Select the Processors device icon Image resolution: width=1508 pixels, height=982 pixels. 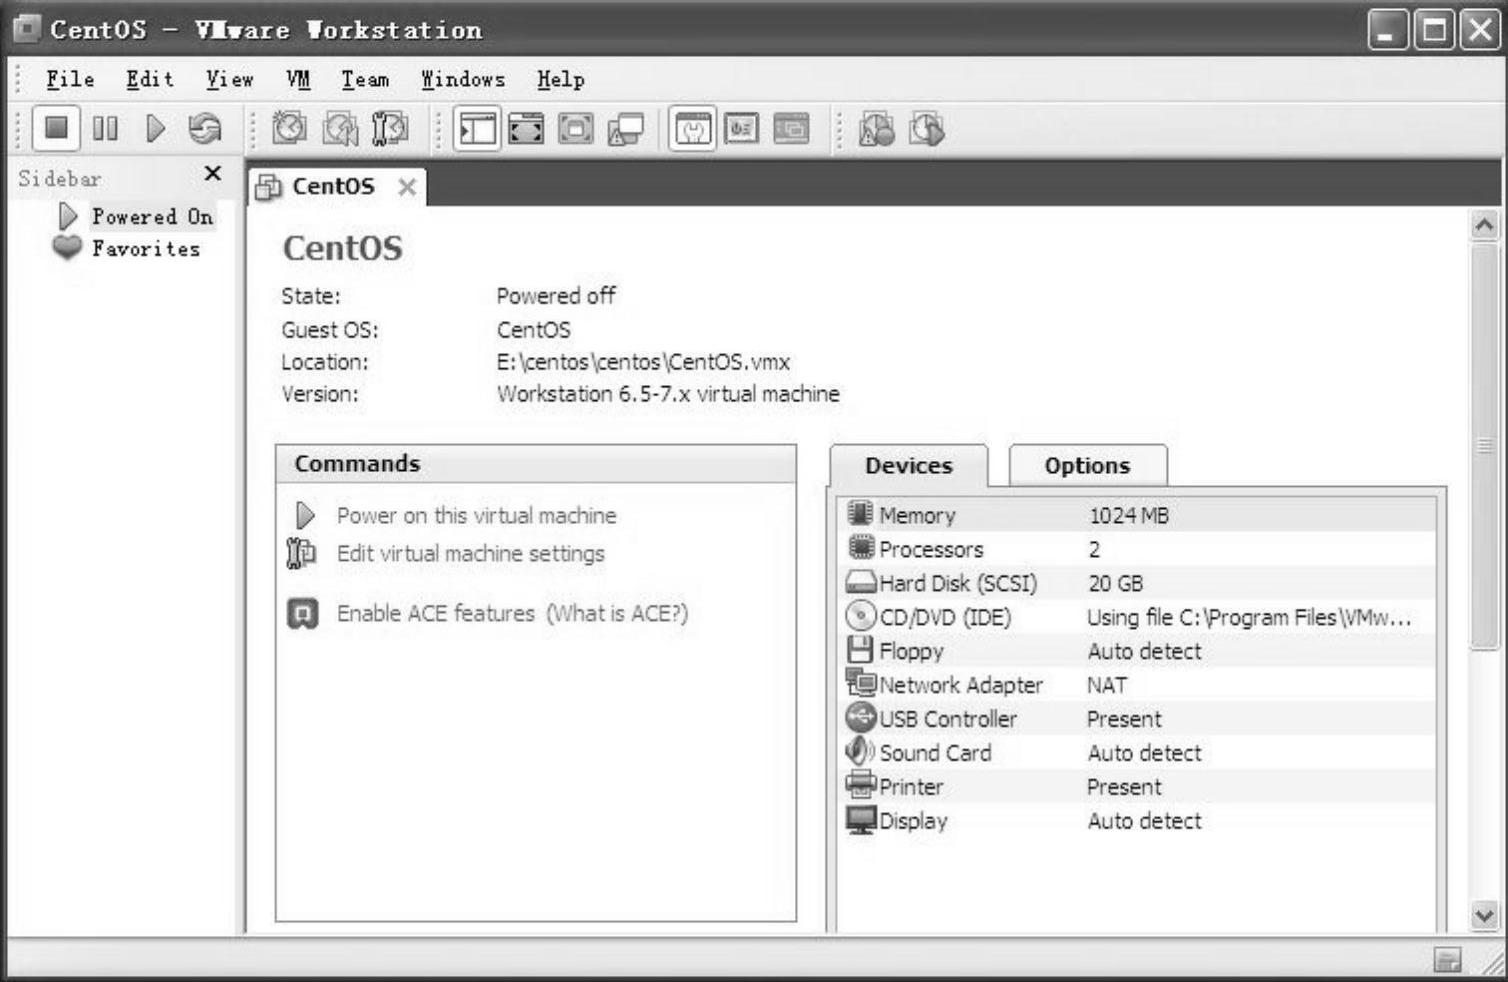pyautogui.click(x=860, y=548)
